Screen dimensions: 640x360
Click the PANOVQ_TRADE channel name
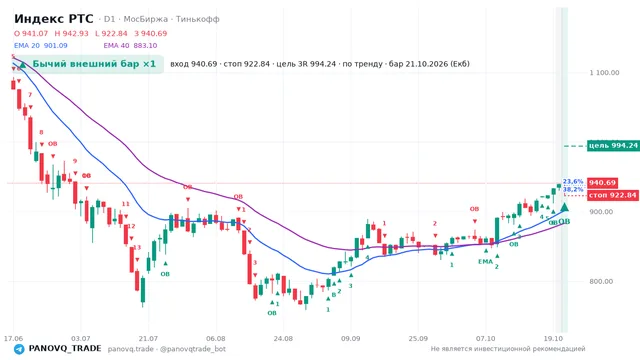pos(65,349)
